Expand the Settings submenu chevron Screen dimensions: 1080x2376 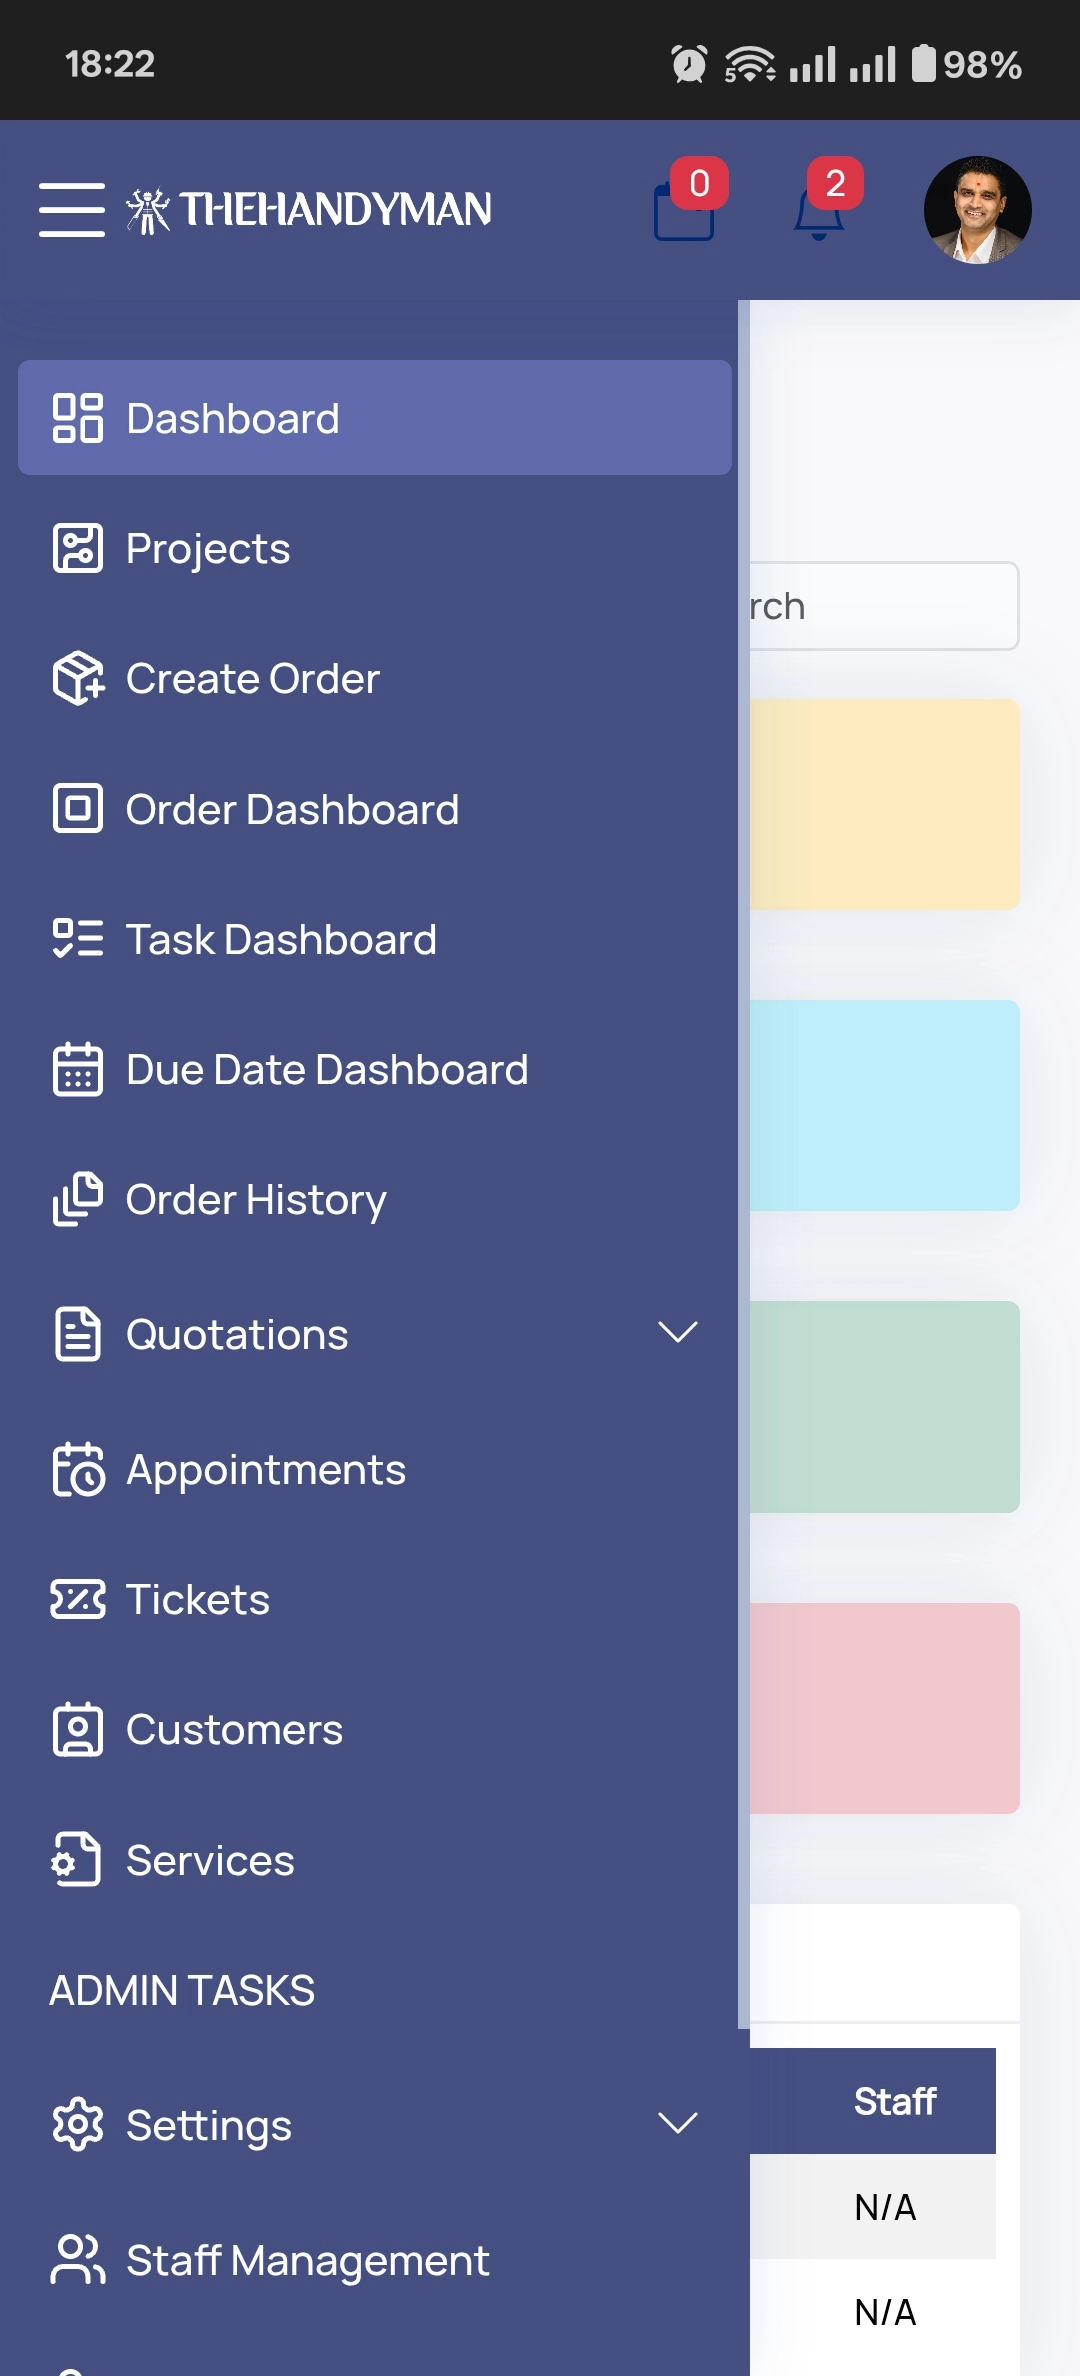pyautogui.click(x=678, y=2124)
